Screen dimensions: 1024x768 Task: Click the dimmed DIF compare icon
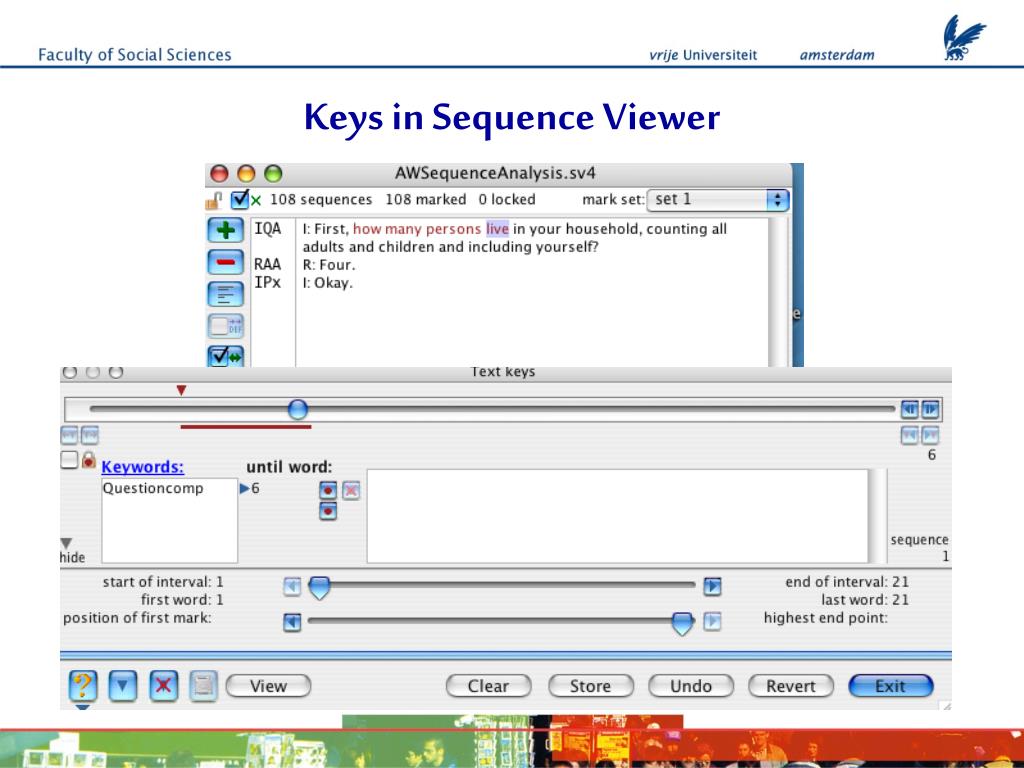[x=225, y=325]
